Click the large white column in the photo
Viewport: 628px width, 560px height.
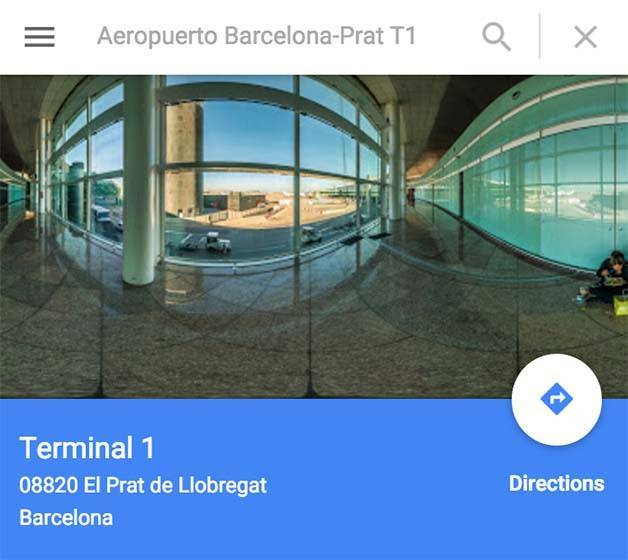point(139,180)
